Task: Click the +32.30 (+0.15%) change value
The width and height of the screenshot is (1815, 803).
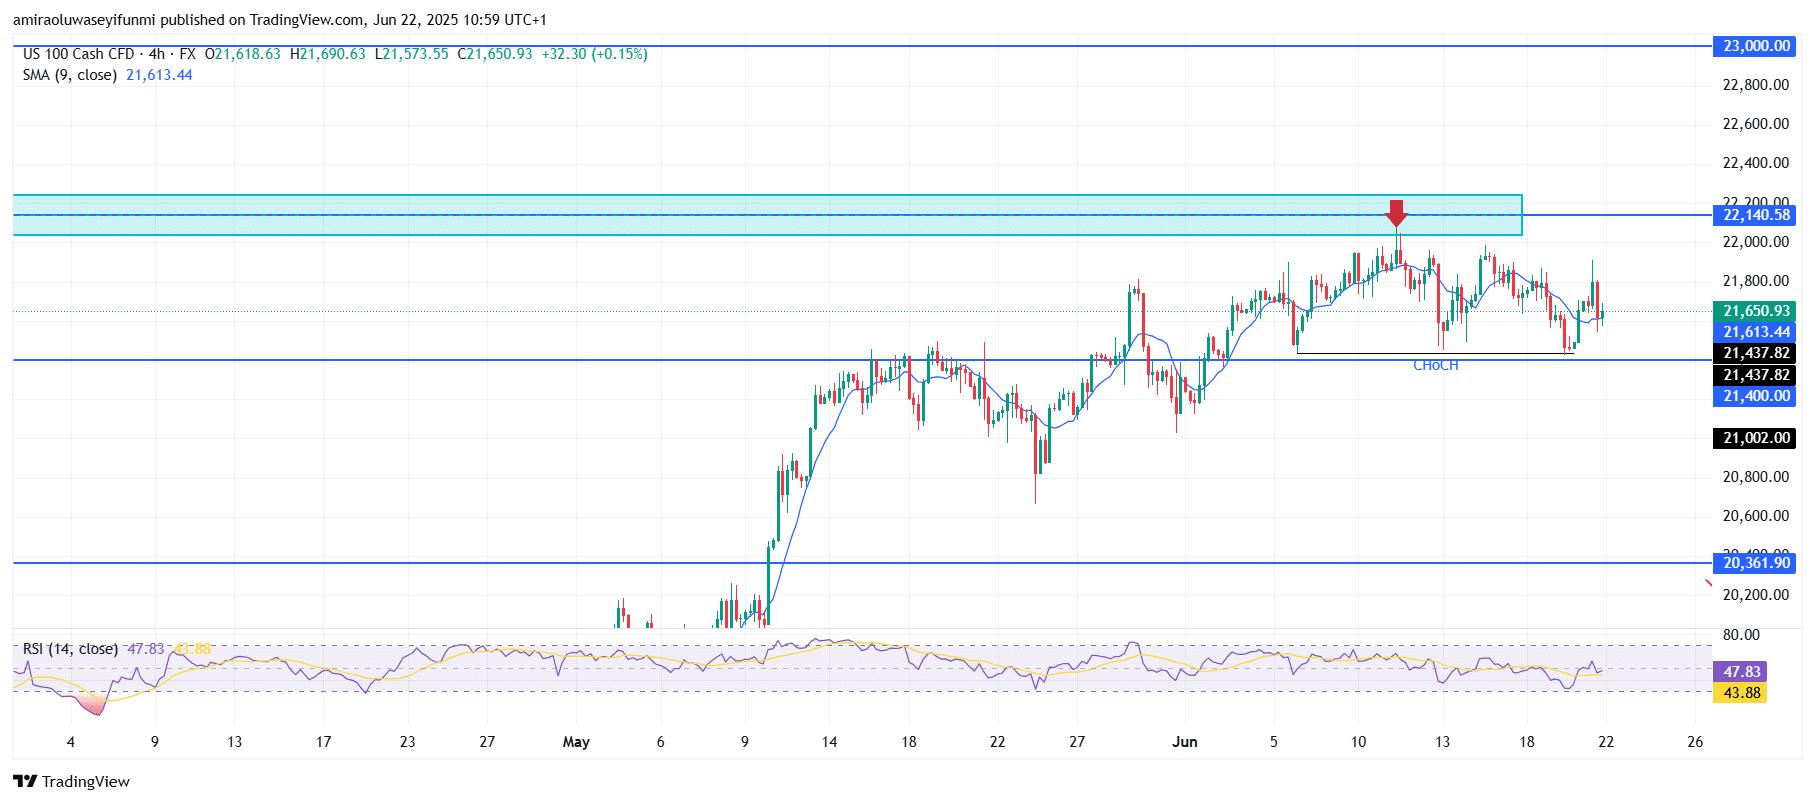Action: point(595,54)
